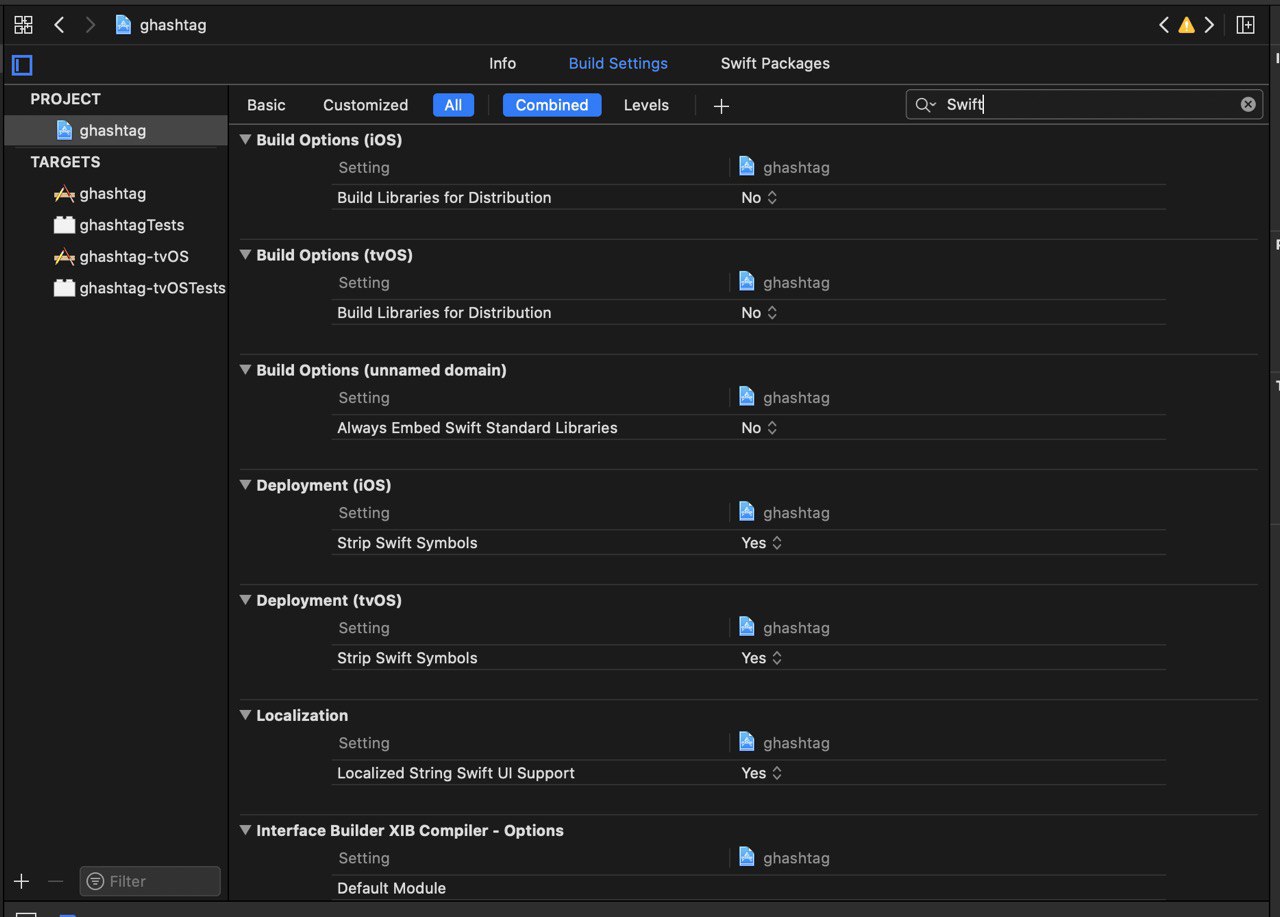Switch to the Info tab
This screenshot has width=1280, height=917.
[x=502, y=63]
